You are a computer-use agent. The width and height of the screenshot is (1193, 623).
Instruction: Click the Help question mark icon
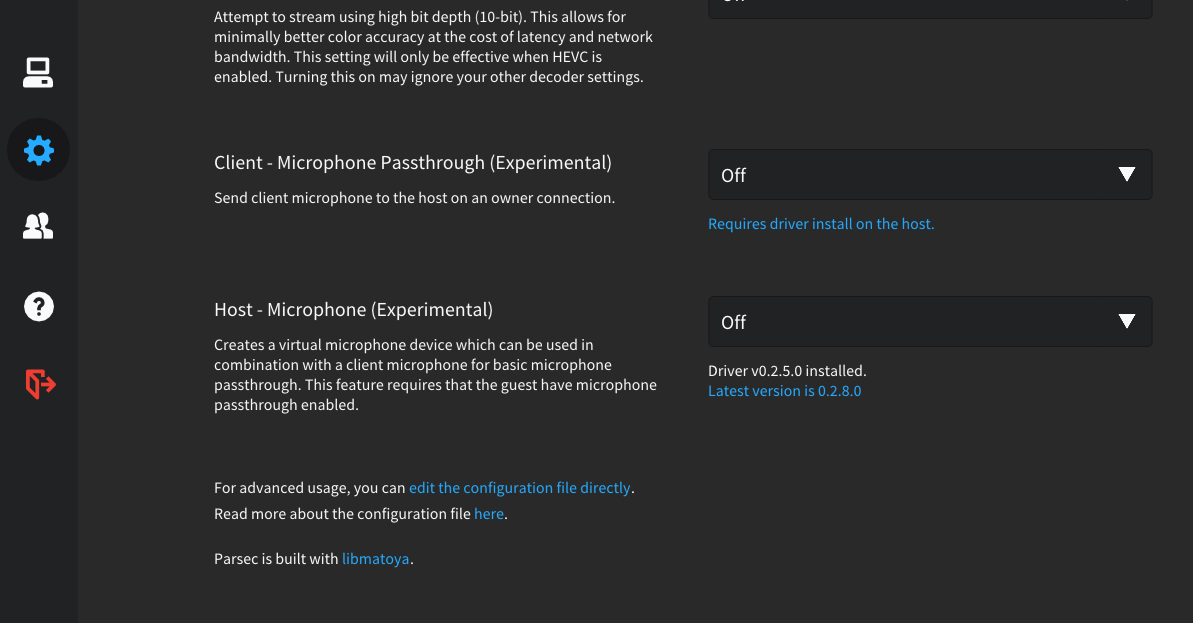38,306
